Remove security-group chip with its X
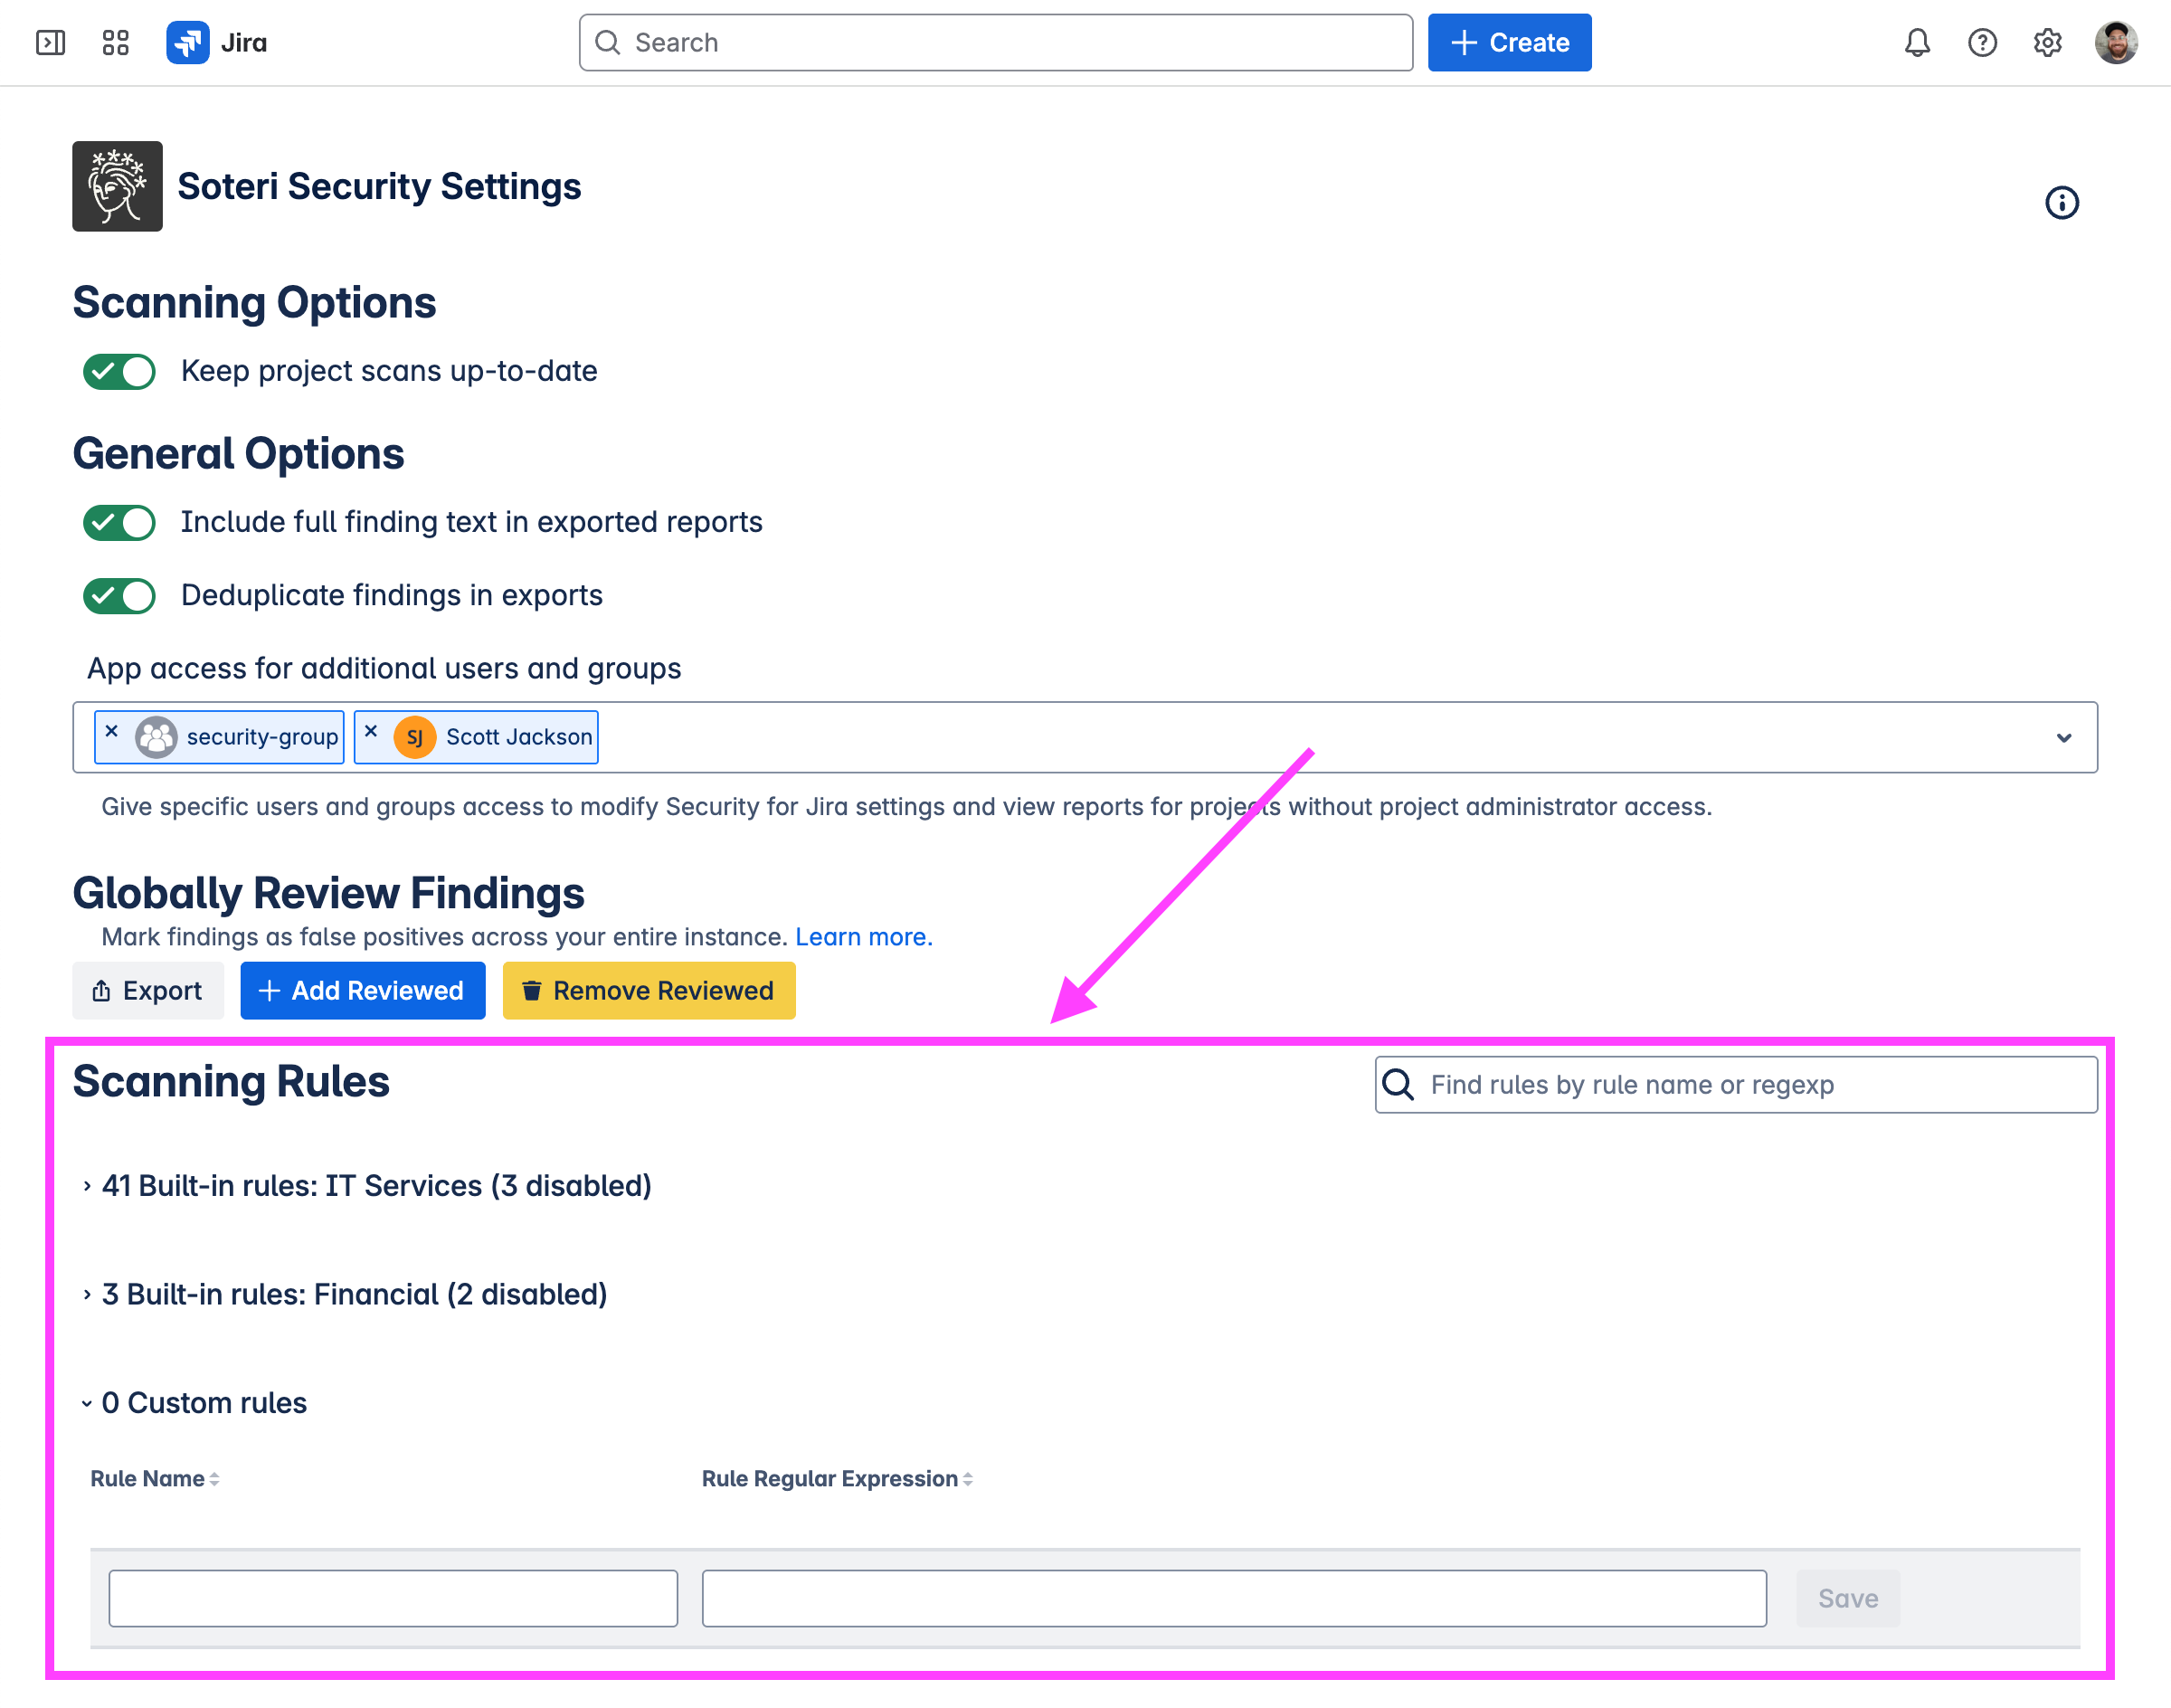 (x=112, y=731)
